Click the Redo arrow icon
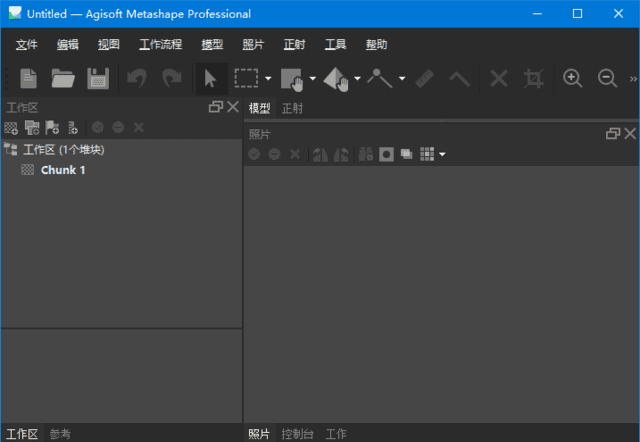640x442 pixels. pyautogui.click(x=172, y=78)
